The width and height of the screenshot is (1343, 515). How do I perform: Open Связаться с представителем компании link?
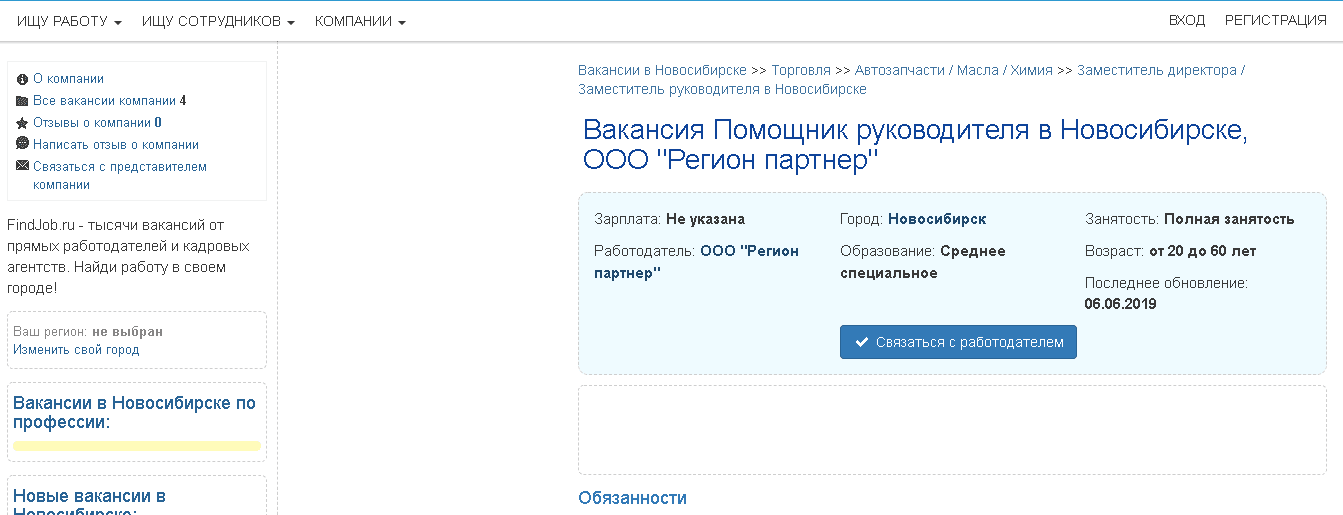point(120,175)
